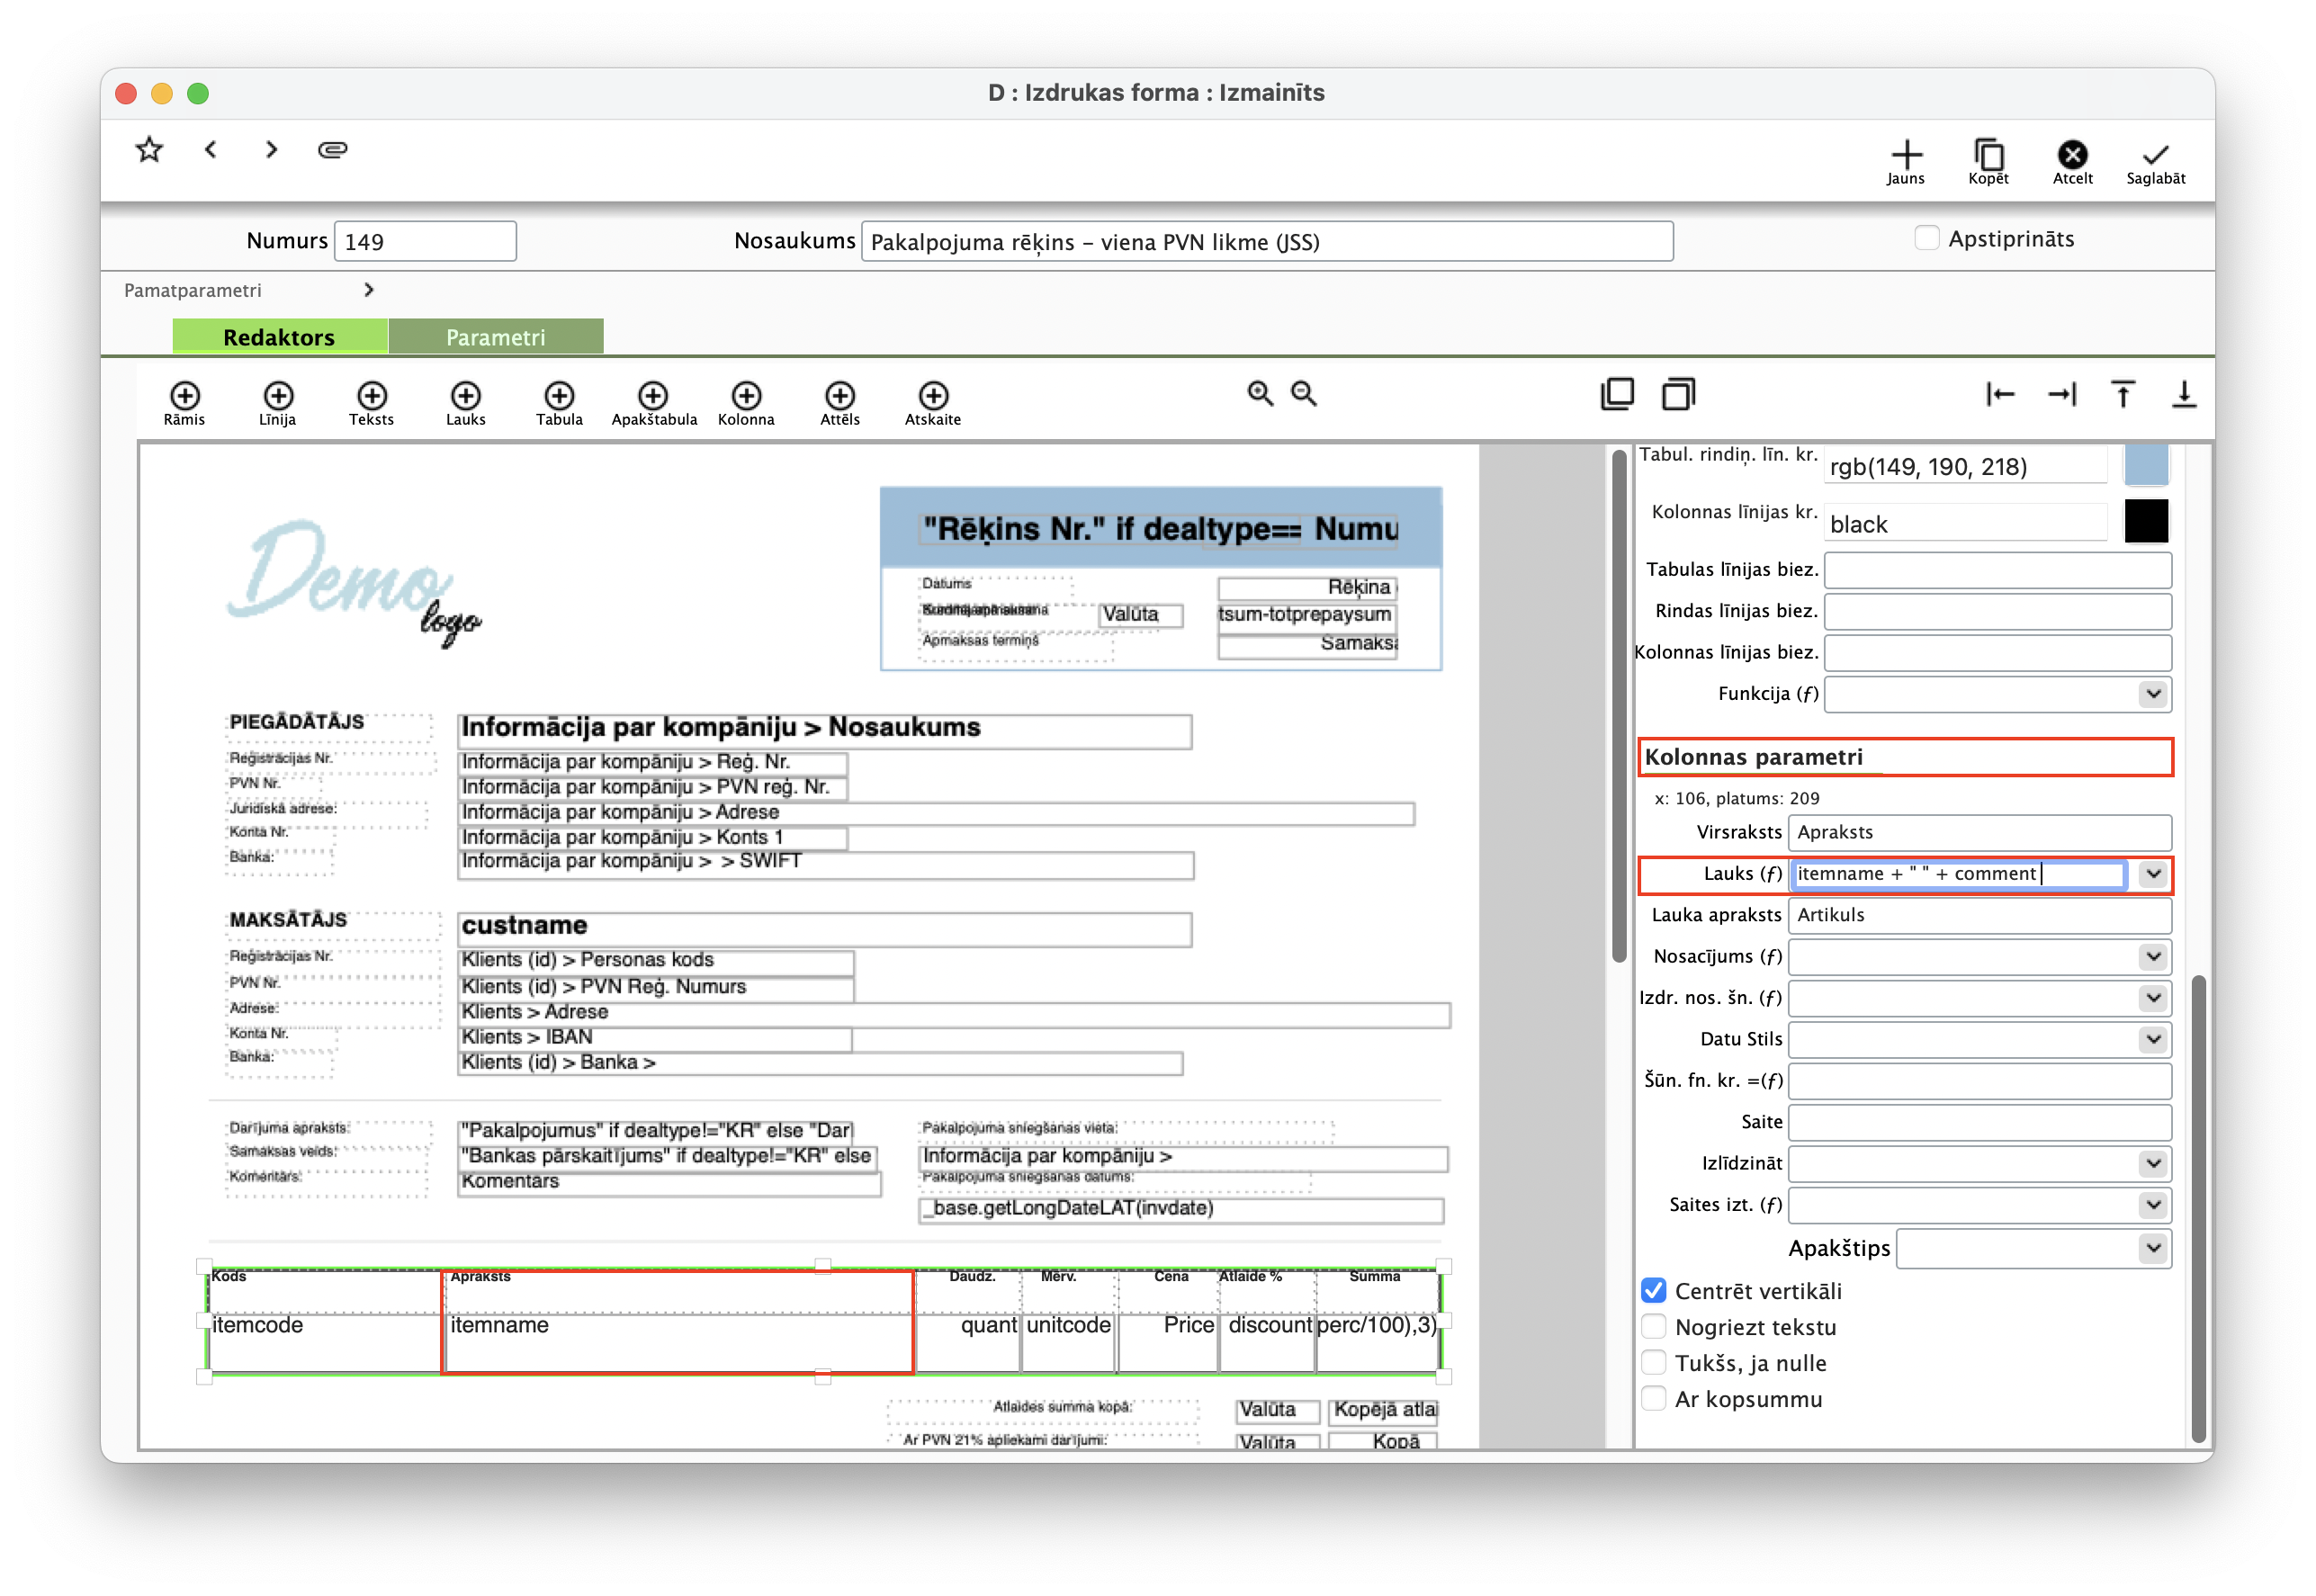
Task: Open the Saites izt. (f) dropdown
Action: (2153, 1205)
